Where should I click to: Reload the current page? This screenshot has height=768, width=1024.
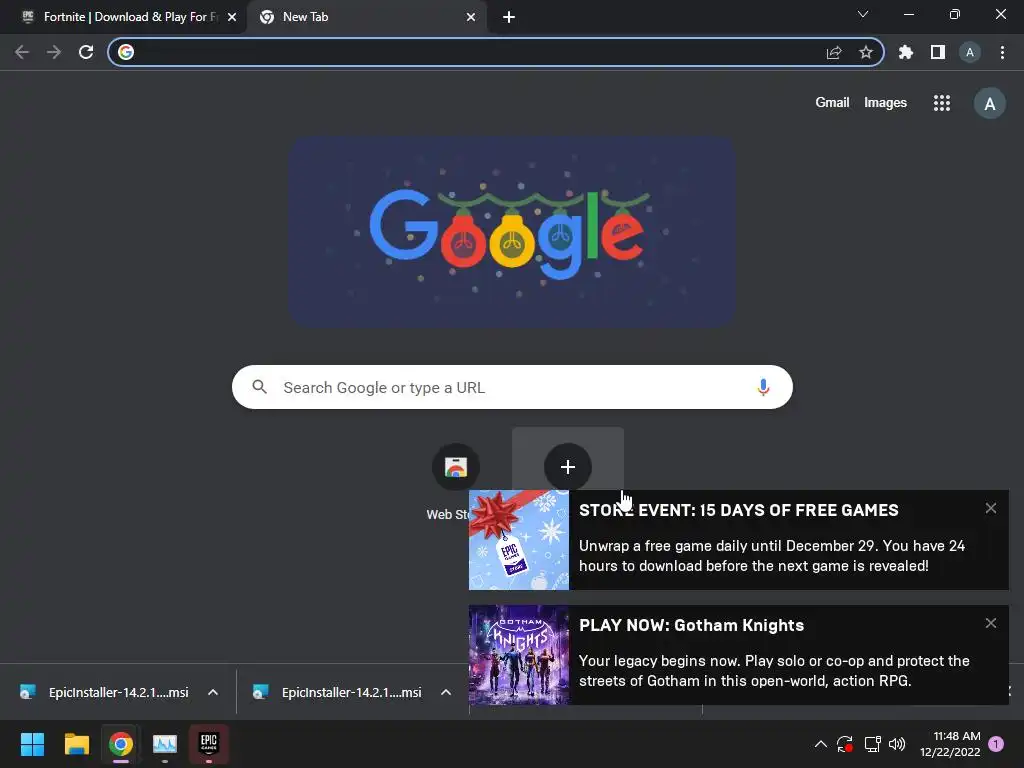point(86,52)
